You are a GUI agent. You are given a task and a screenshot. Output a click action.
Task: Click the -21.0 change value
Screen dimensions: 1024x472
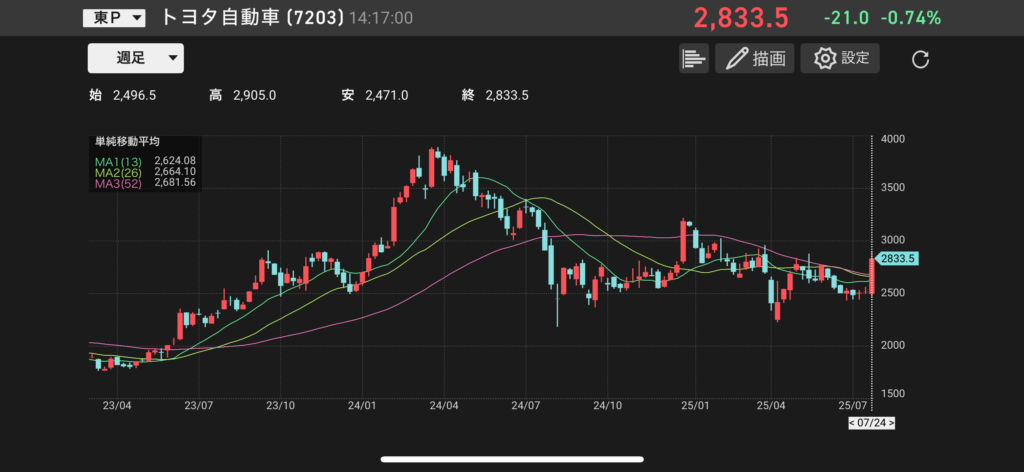point(846,18)
